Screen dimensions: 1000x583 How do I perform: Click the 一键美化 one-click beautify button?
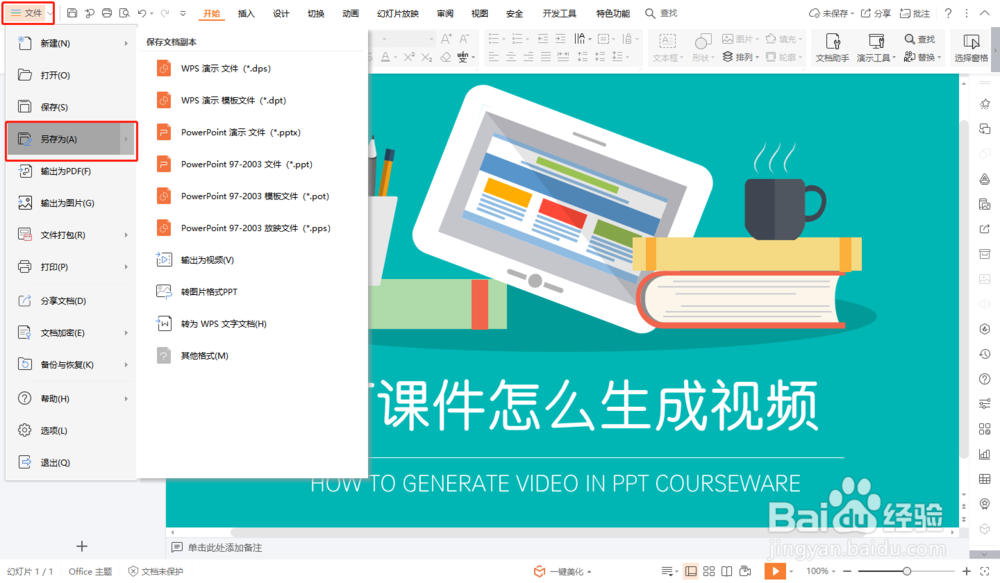tap(562, 571)
